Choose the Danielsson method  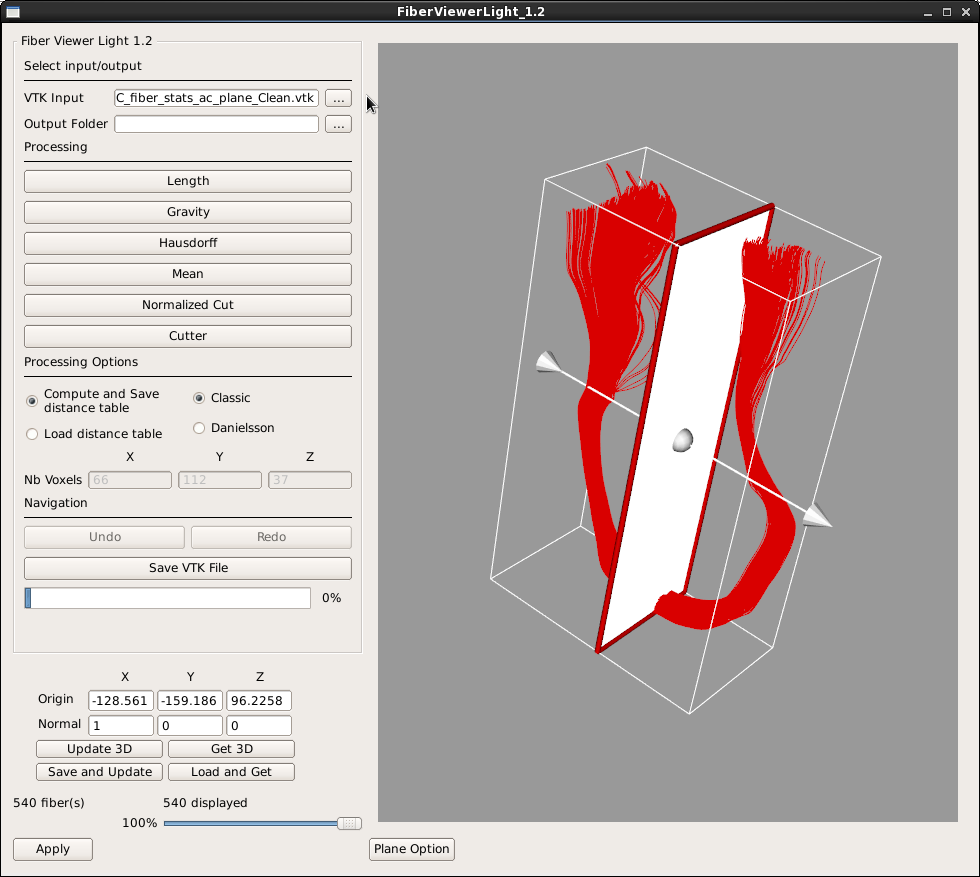(200, 428)
